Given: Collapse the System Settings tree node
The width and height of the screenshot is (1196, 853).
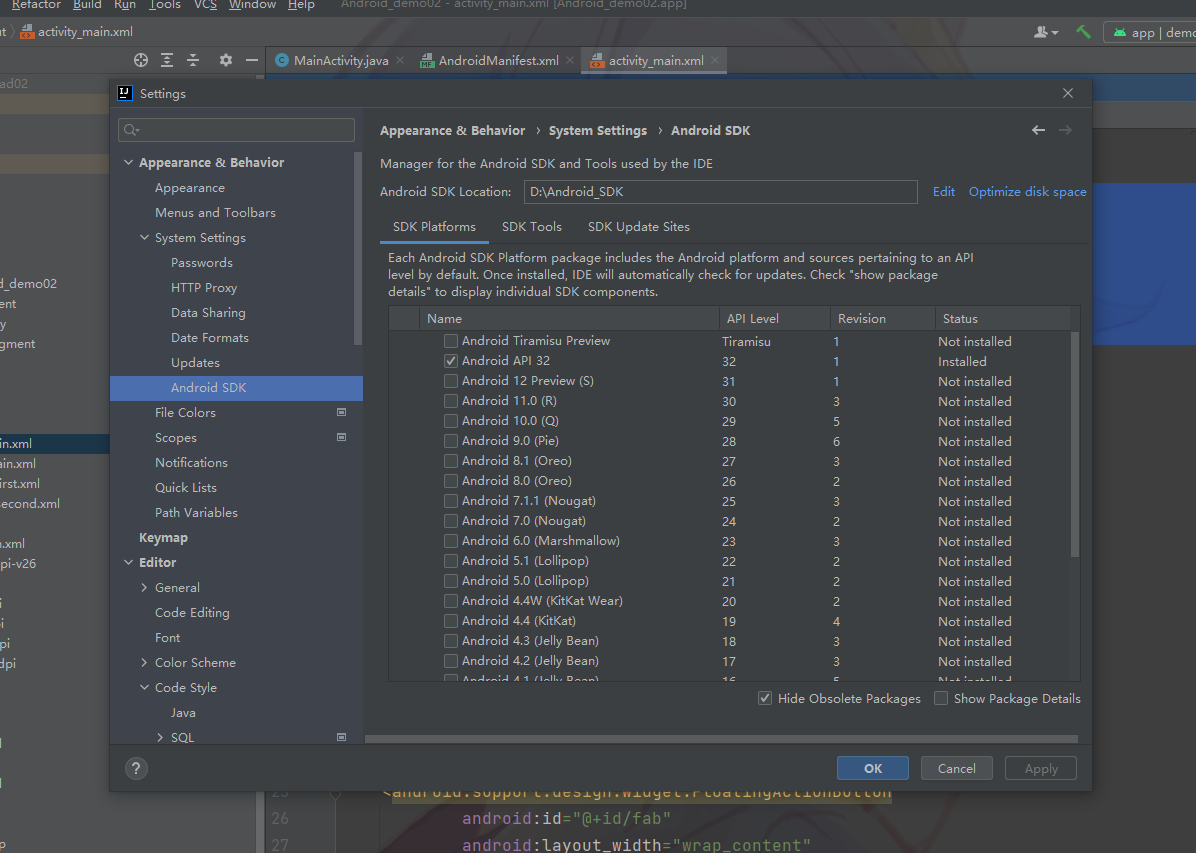Looking at the screenshot, I should (x=144, y=237).
